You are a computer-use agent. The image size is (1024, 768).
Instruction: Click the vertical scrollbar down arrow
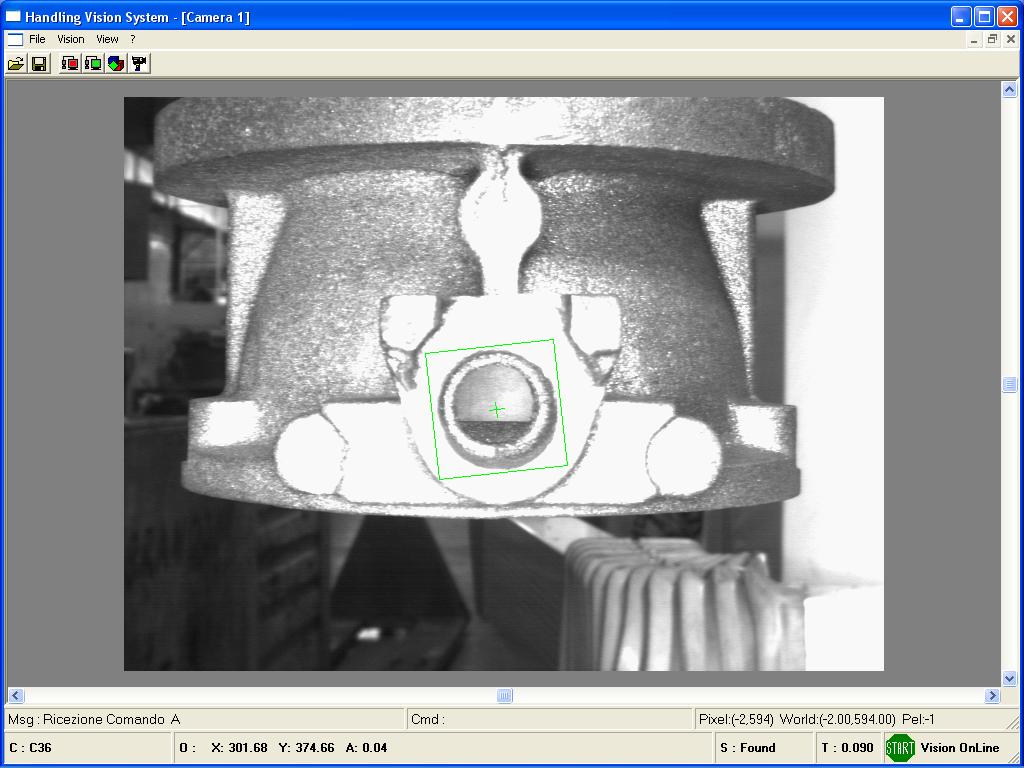coord(1009,679)
